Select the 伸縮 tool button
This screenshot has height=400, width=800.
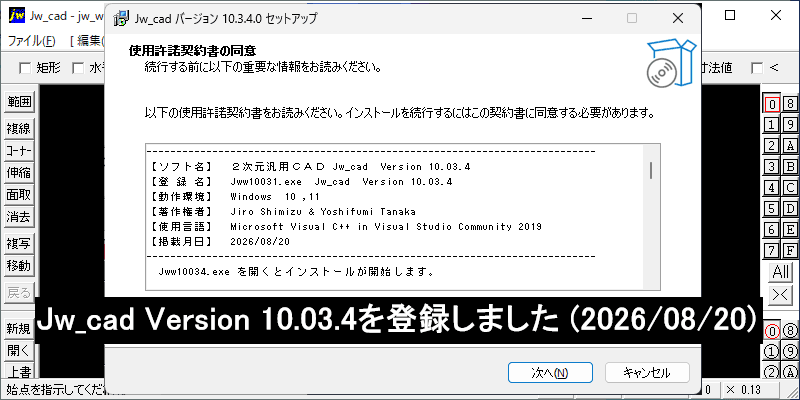coord(19,173)
